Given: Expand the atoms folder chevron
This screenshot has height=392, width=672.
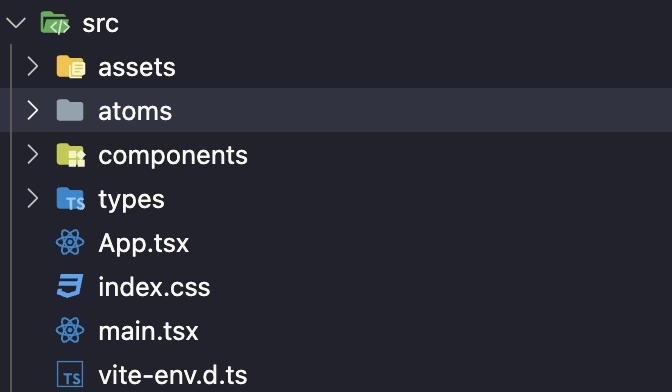Looking at the screenshot, I should pyautogui.click(x=33, y=111).
